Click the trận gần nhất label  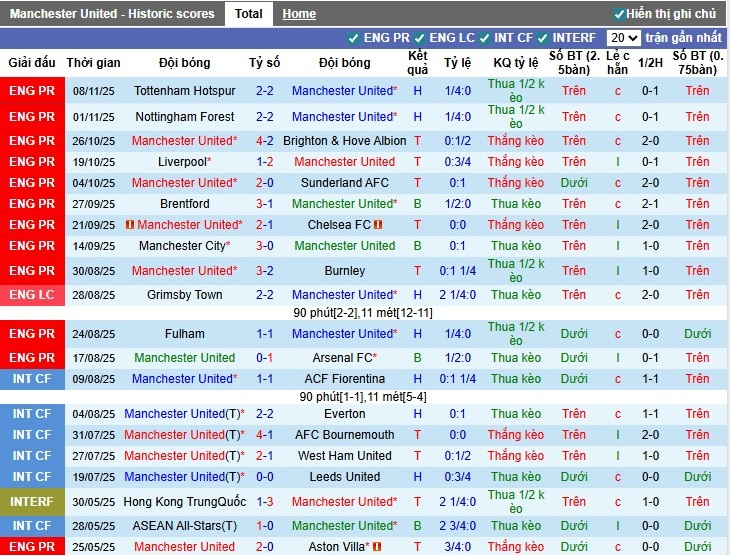[x=683, y=38]
